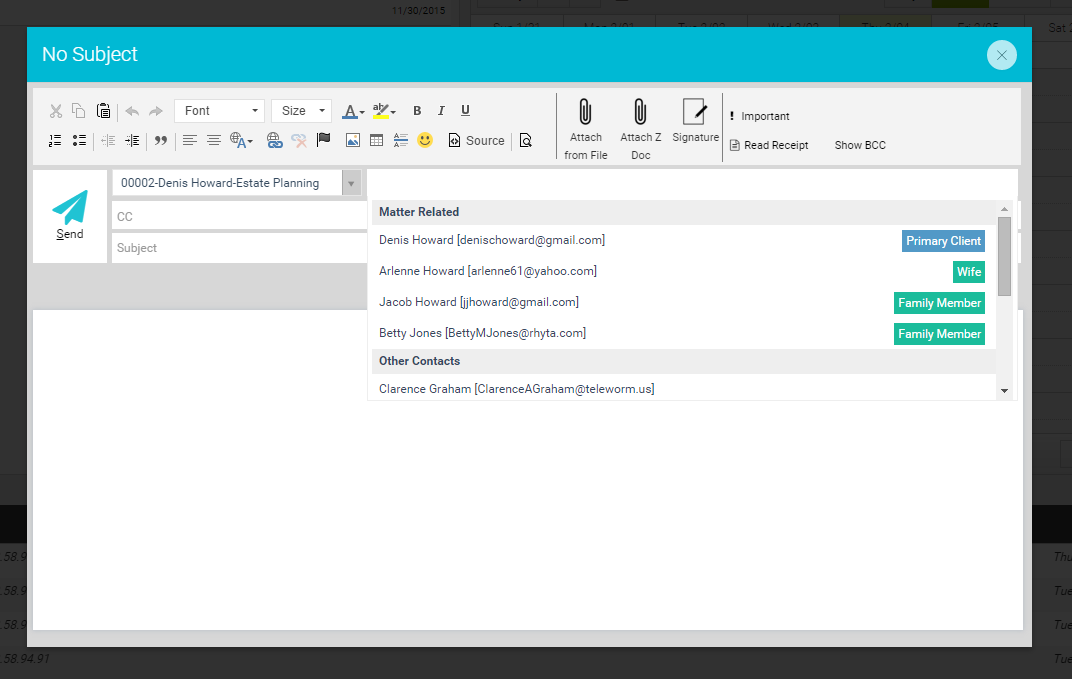Redo the last edit
The width and height of the screenshot is (1072, 679).
click(x=156, y=111)
